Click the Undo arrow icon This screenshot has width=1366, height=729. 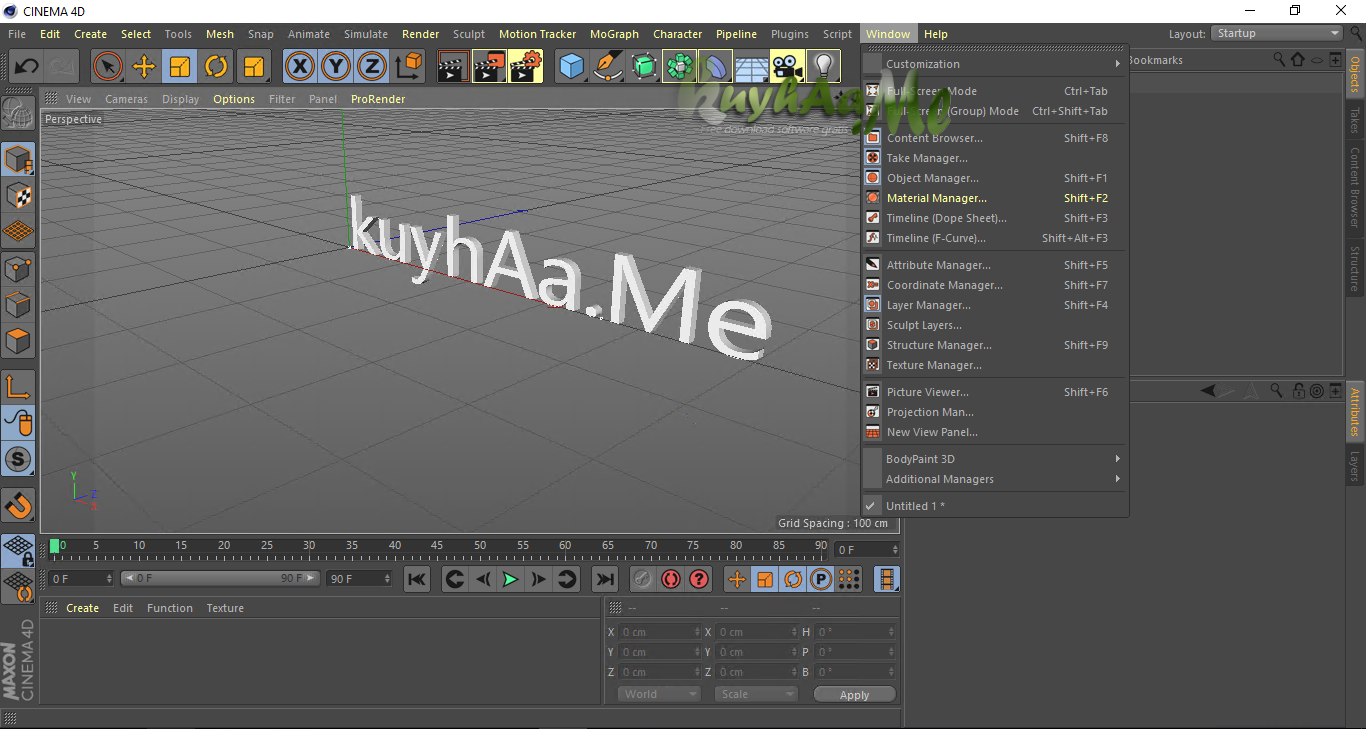[x=27, y=67]
